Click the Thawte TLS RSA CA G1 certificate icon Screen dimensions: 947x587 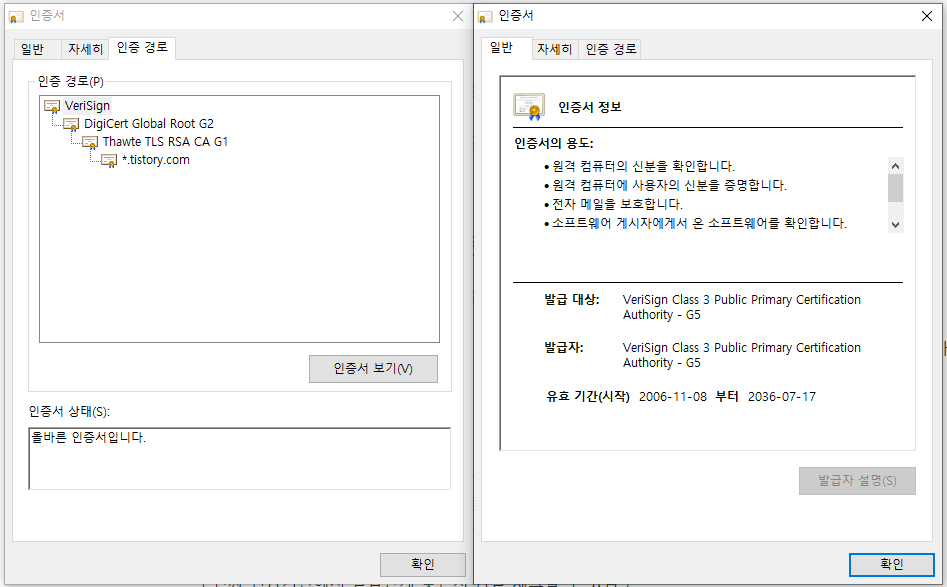tap(90, 143)
